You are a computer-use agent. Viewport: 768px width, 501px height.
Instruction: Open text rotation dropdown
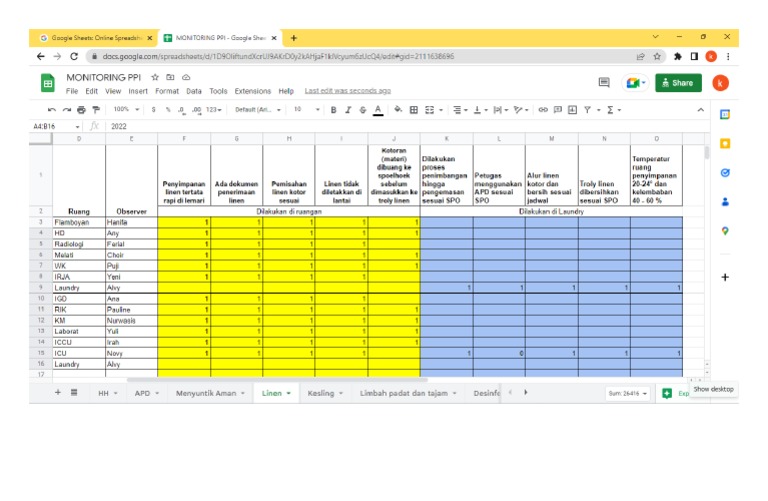(521, 110)
